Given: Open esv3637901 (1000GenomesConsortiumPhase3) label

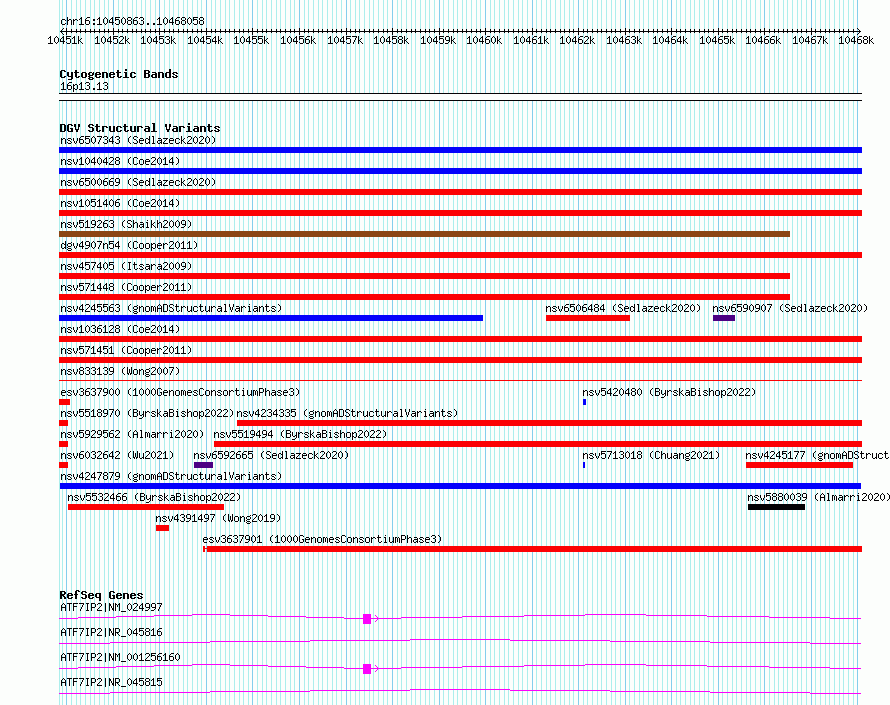Looking at the screenshot, I should click(322, 539).
